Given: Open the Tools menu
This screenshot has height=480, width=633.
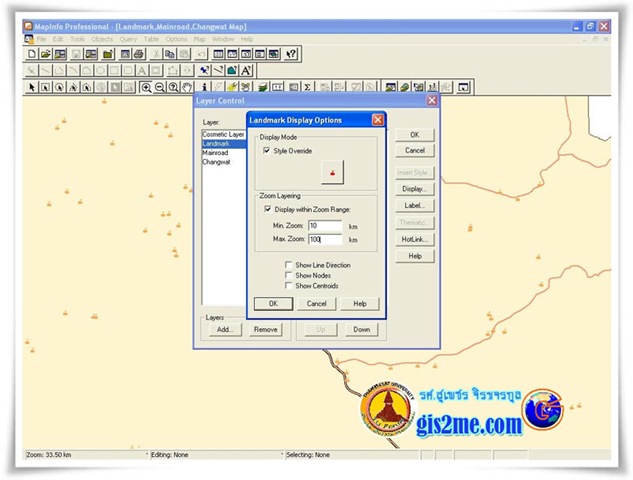Looking at the screenshot, I should click(x=78, y=39).
